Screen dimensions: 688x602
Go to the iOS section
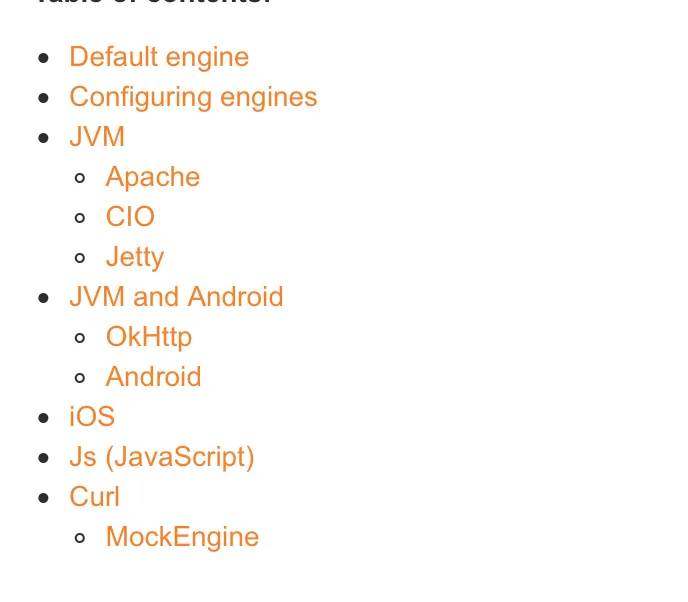coord(92,416)
